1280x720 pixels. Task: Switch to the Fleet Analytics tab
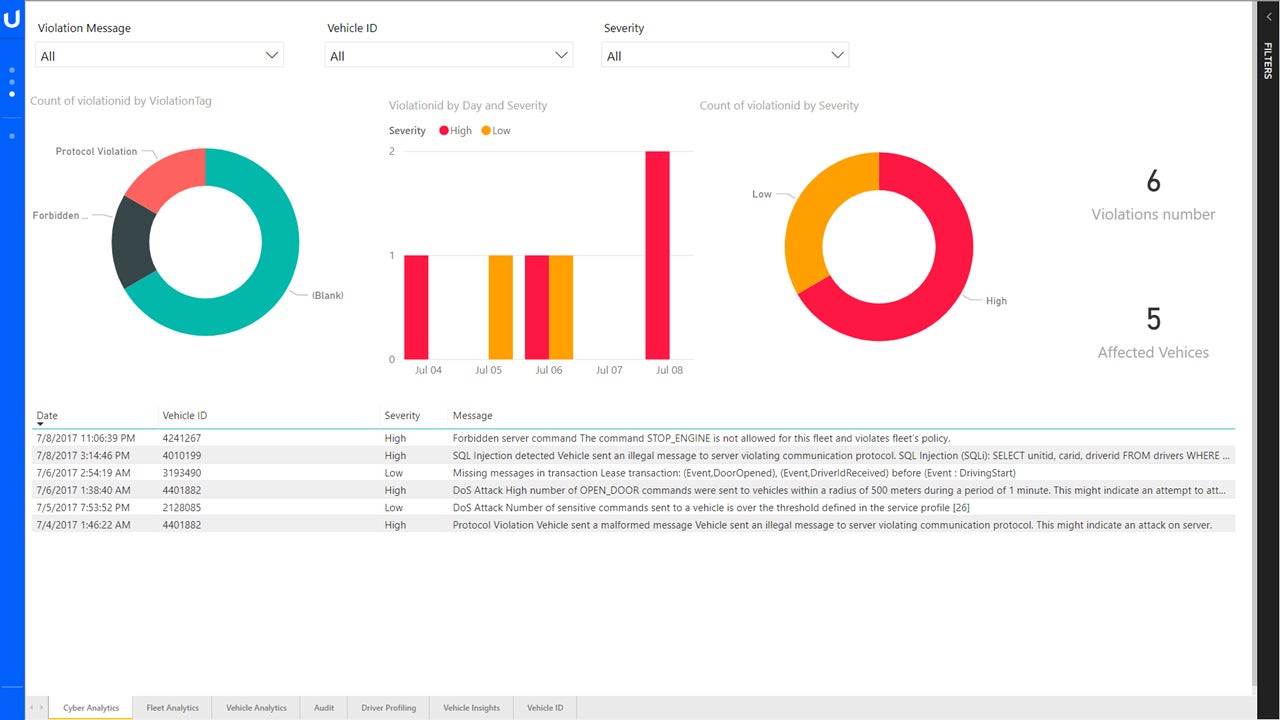coord(172,708)
